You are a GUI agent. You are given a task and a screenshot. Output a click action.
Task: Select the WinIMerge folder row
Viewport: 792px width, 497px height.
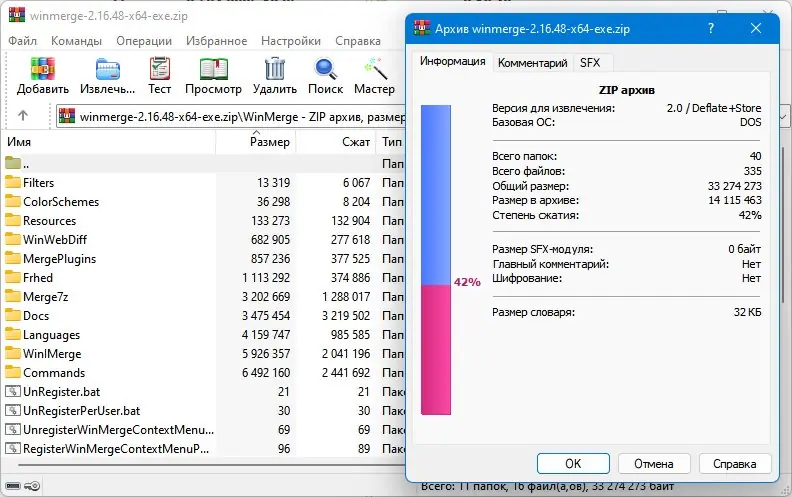pyautogui.click(x=204, y=354)
